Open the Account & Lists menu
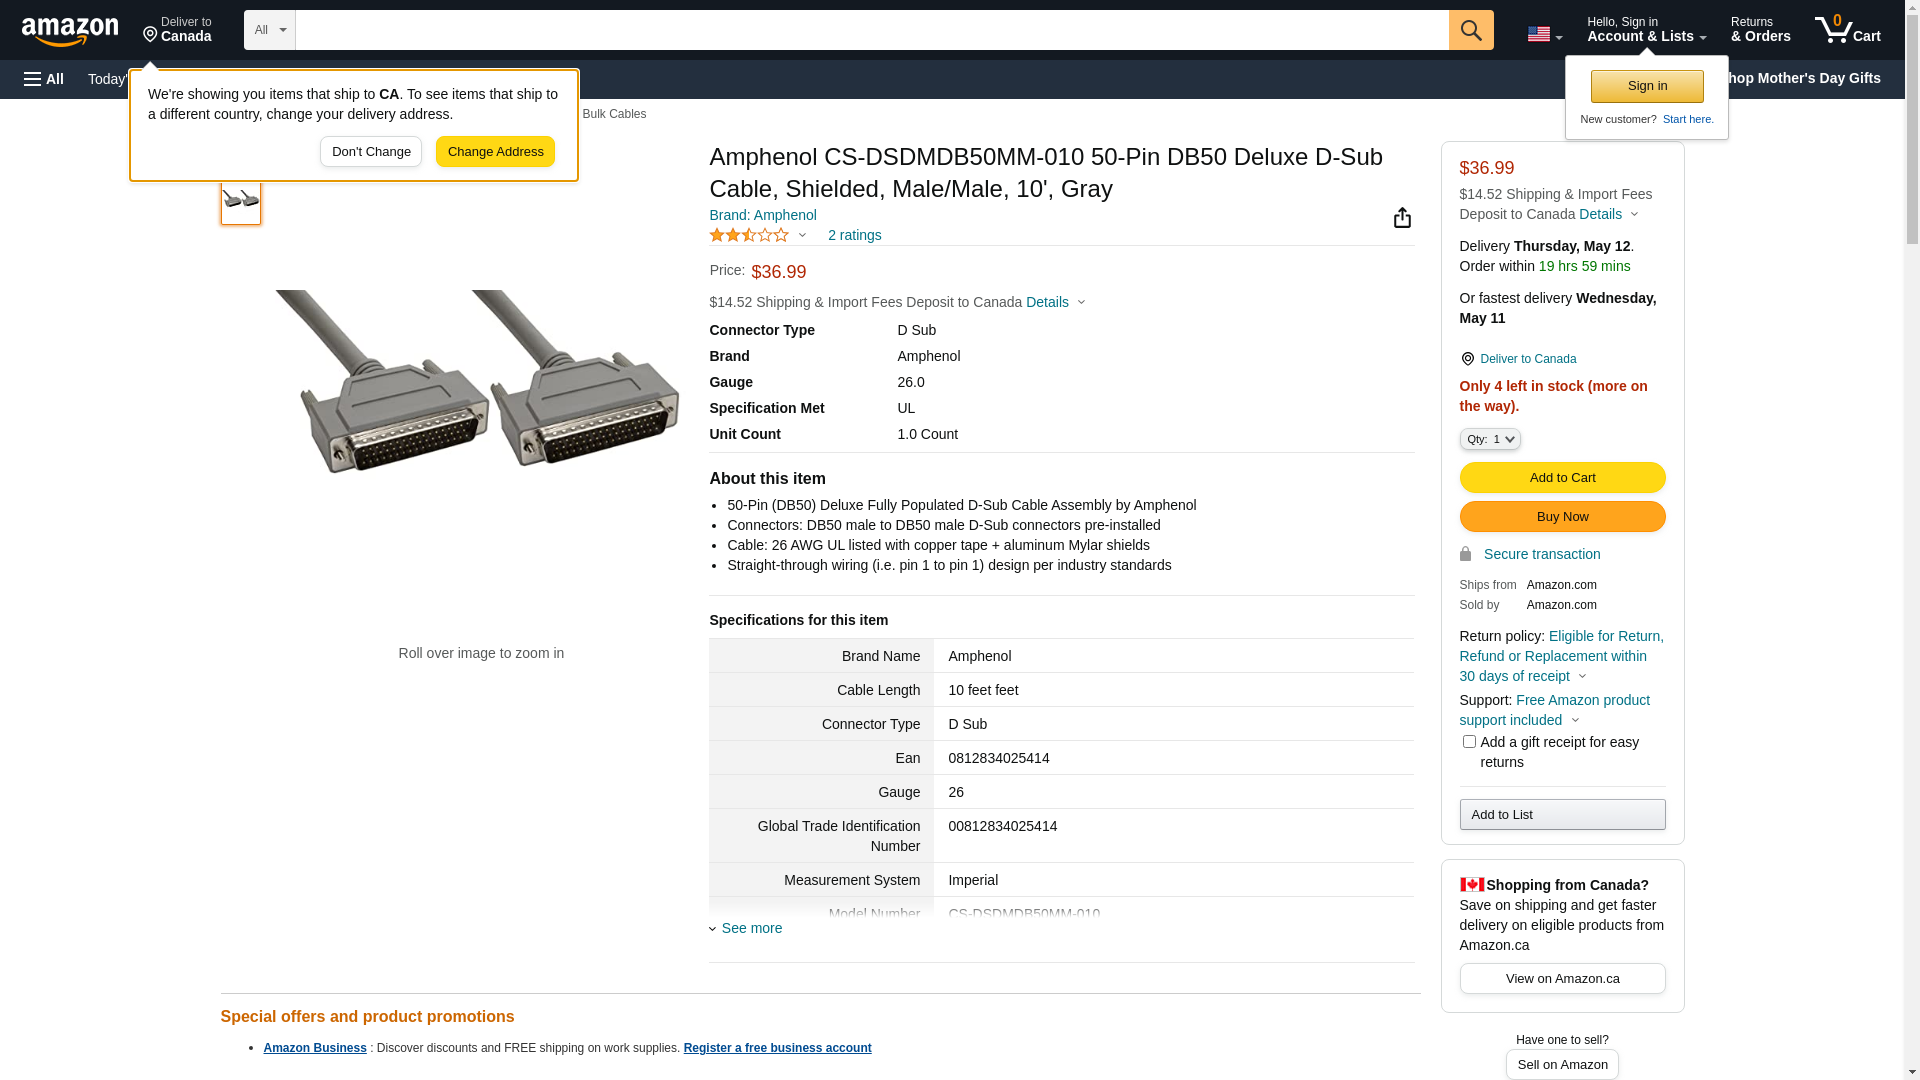The image size is (1920, 1080). 1646,30
